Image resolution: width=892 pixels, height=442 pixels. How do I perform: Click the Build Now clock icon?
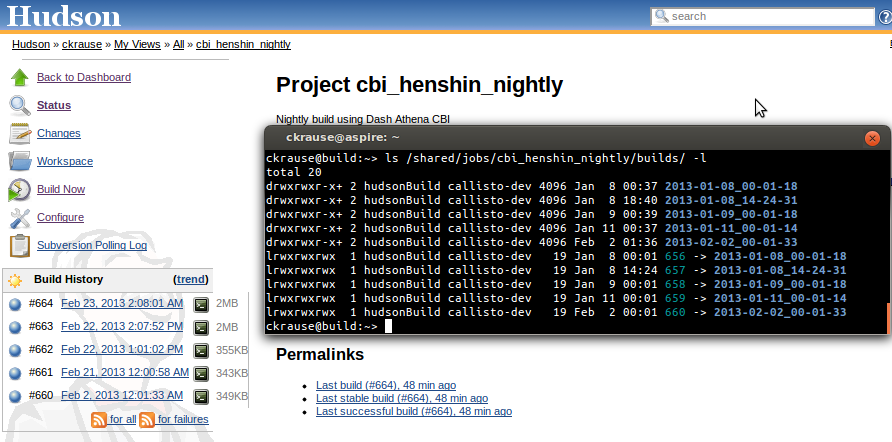[19, 189]
